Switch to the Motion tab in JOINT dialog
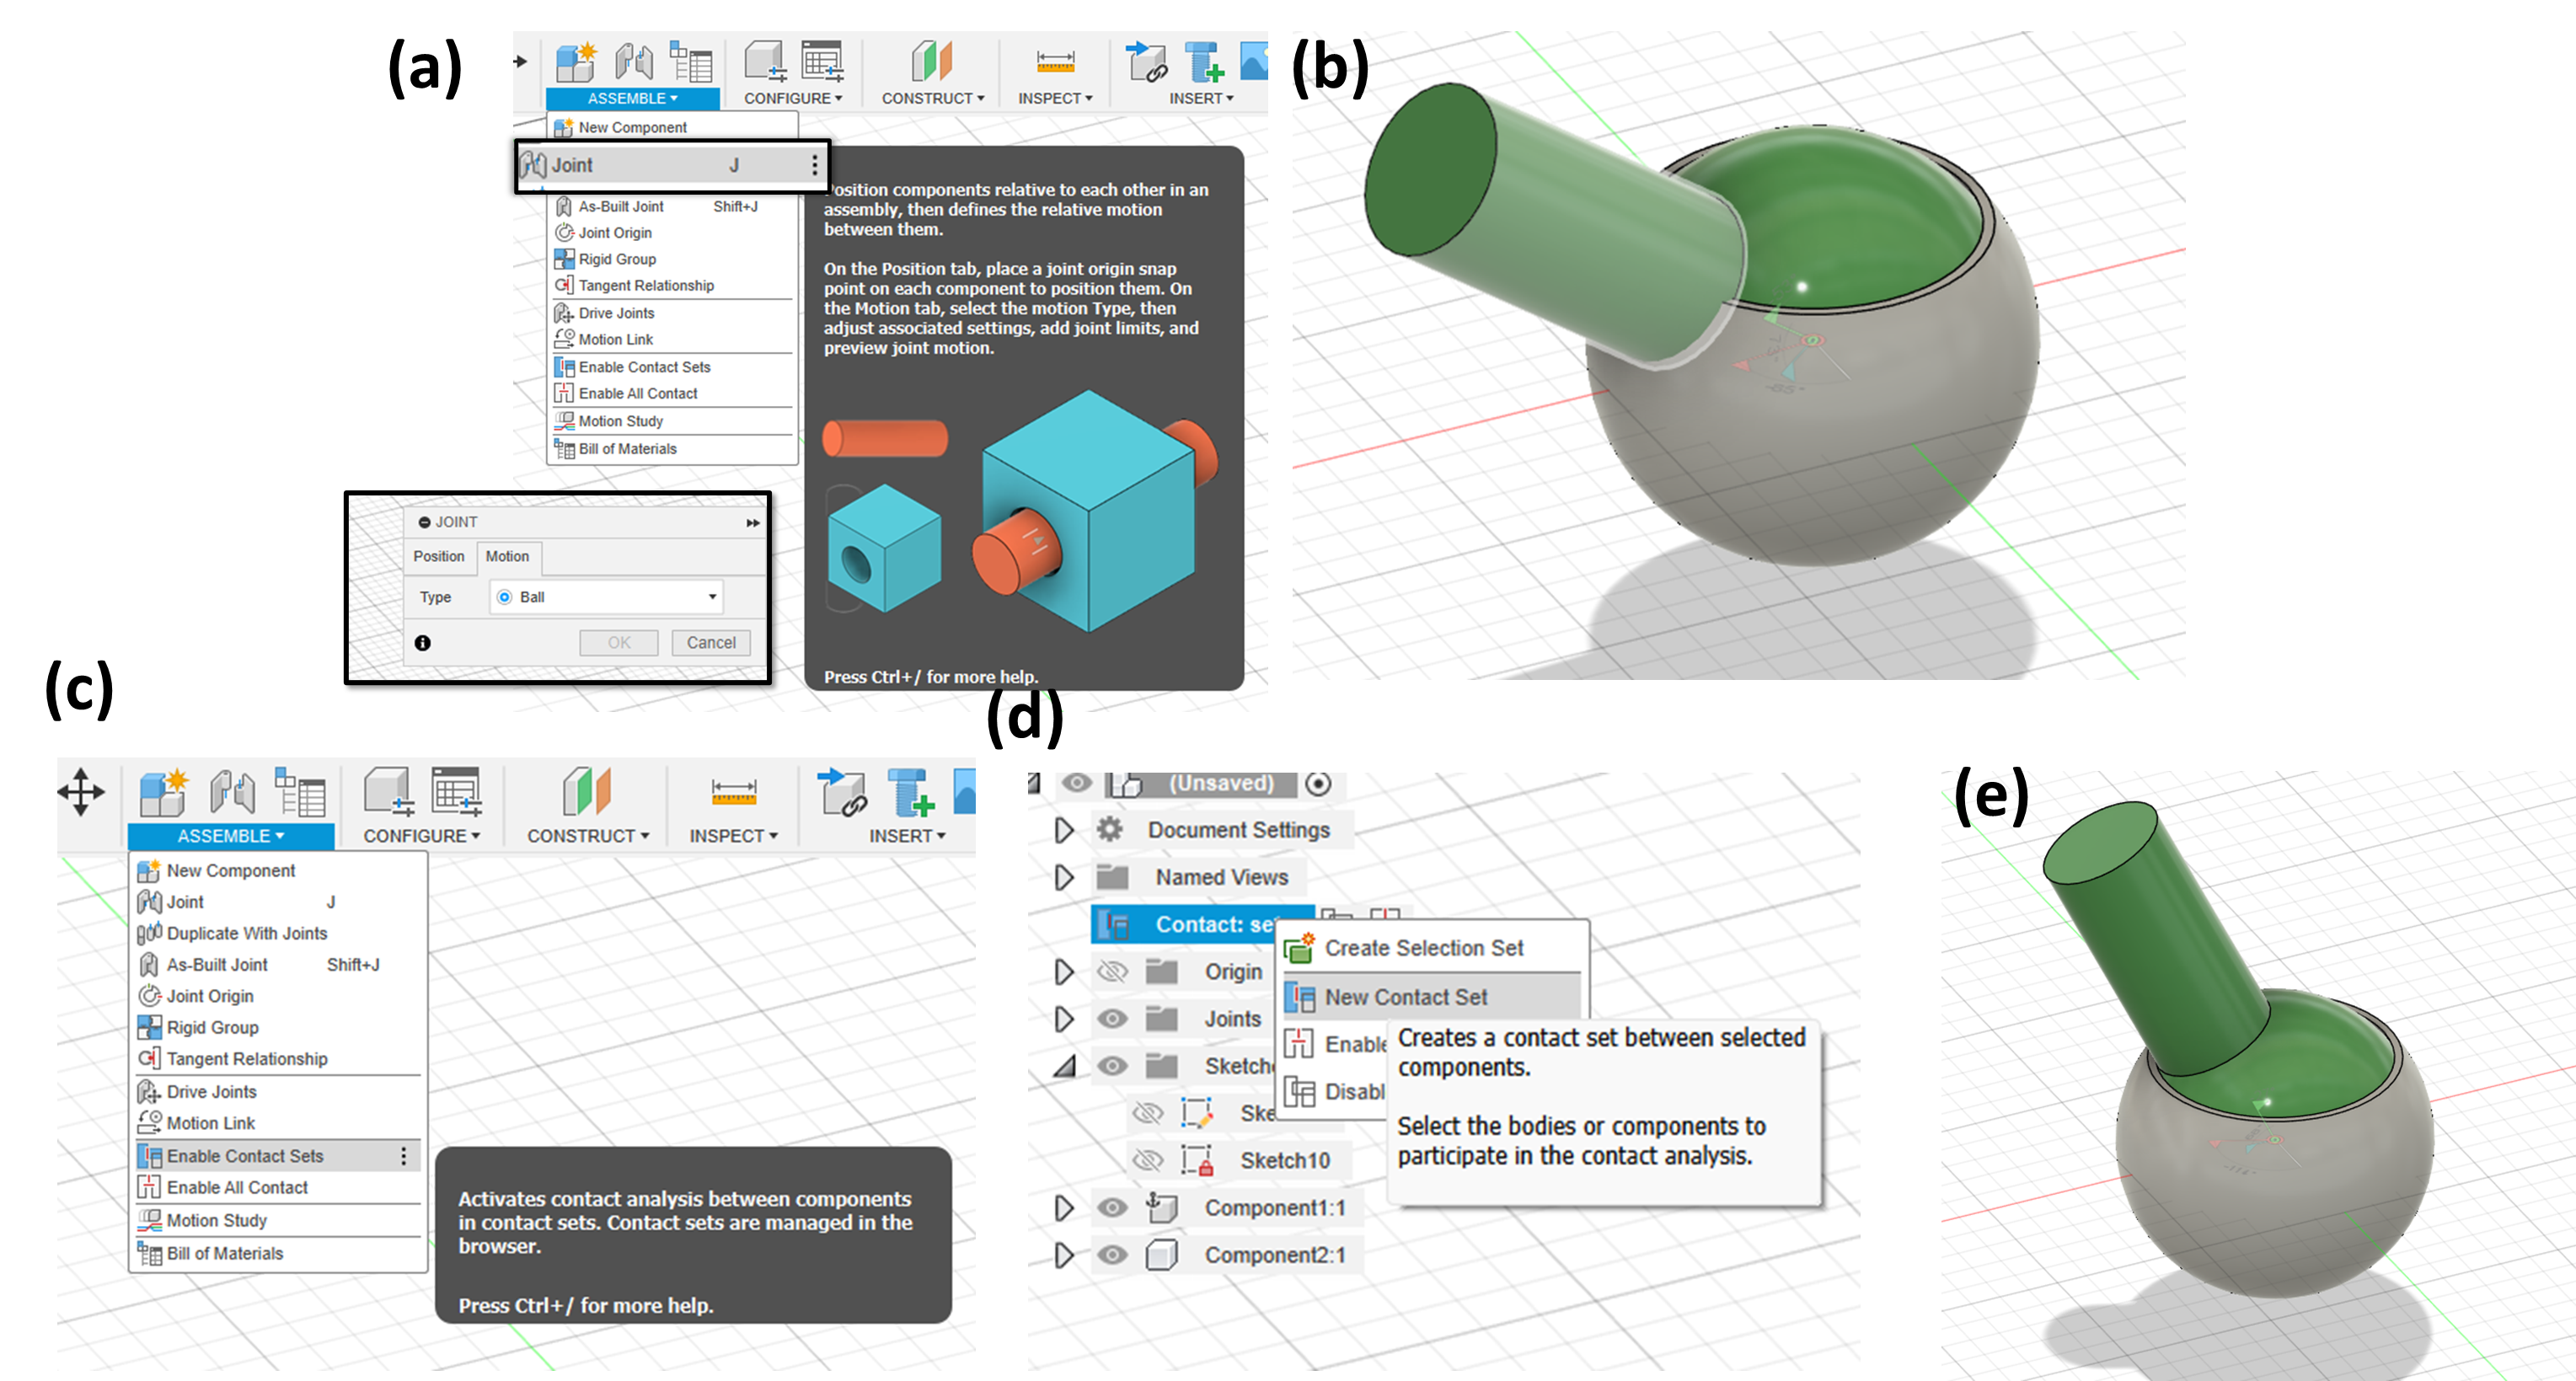This screenshot has width=2576, height=1381. point(508,556)
